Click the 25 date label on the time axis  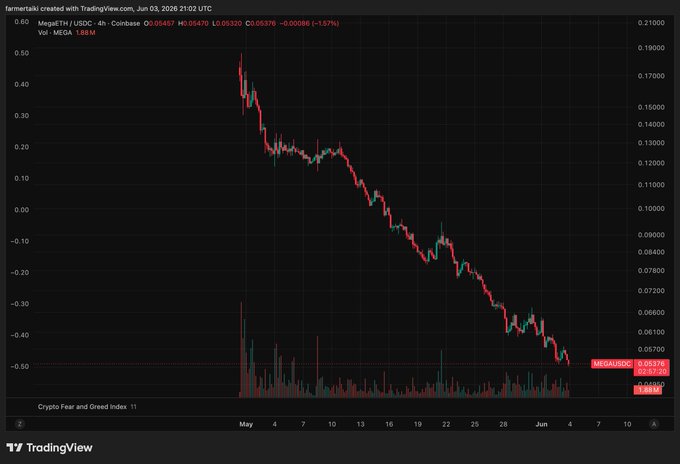click(475, 424)
